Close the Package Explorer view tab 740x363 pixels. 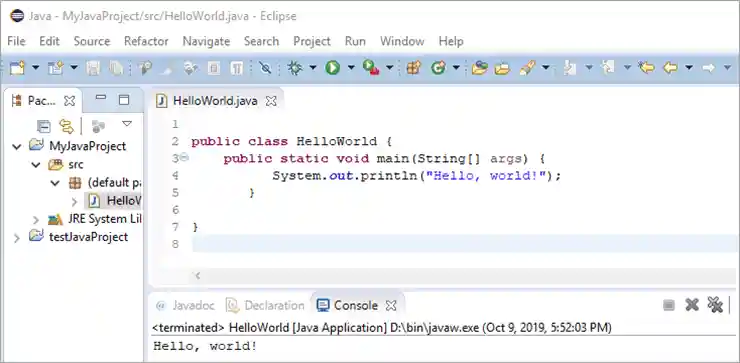(x=69, y=101)
